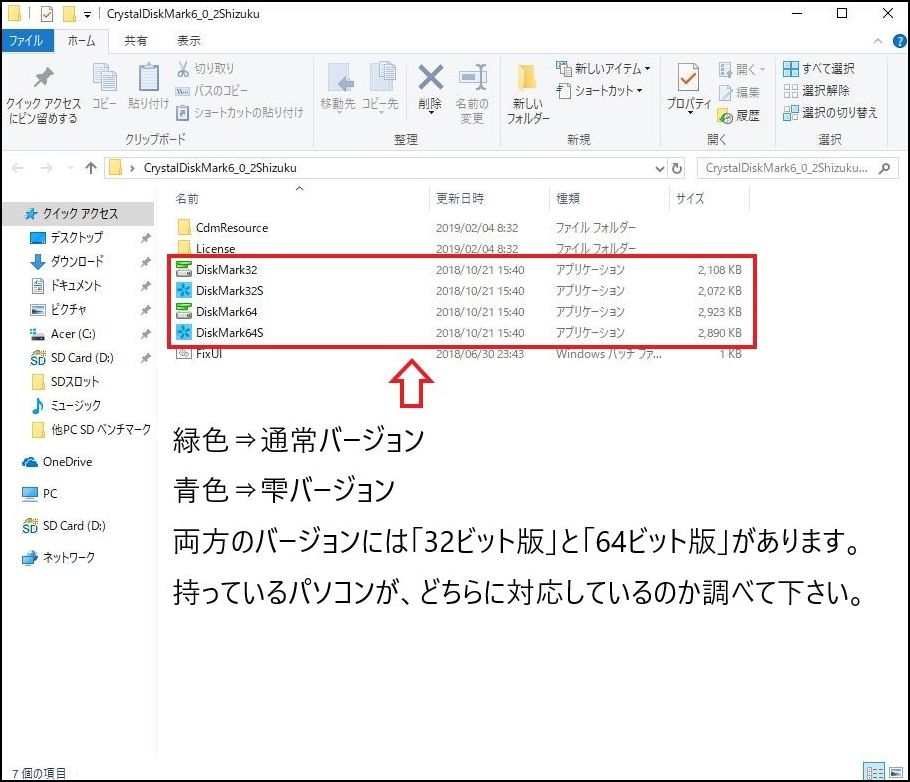Select the FixUI batch file
Viewport: 910px width, 782px height.
point(209,354)
